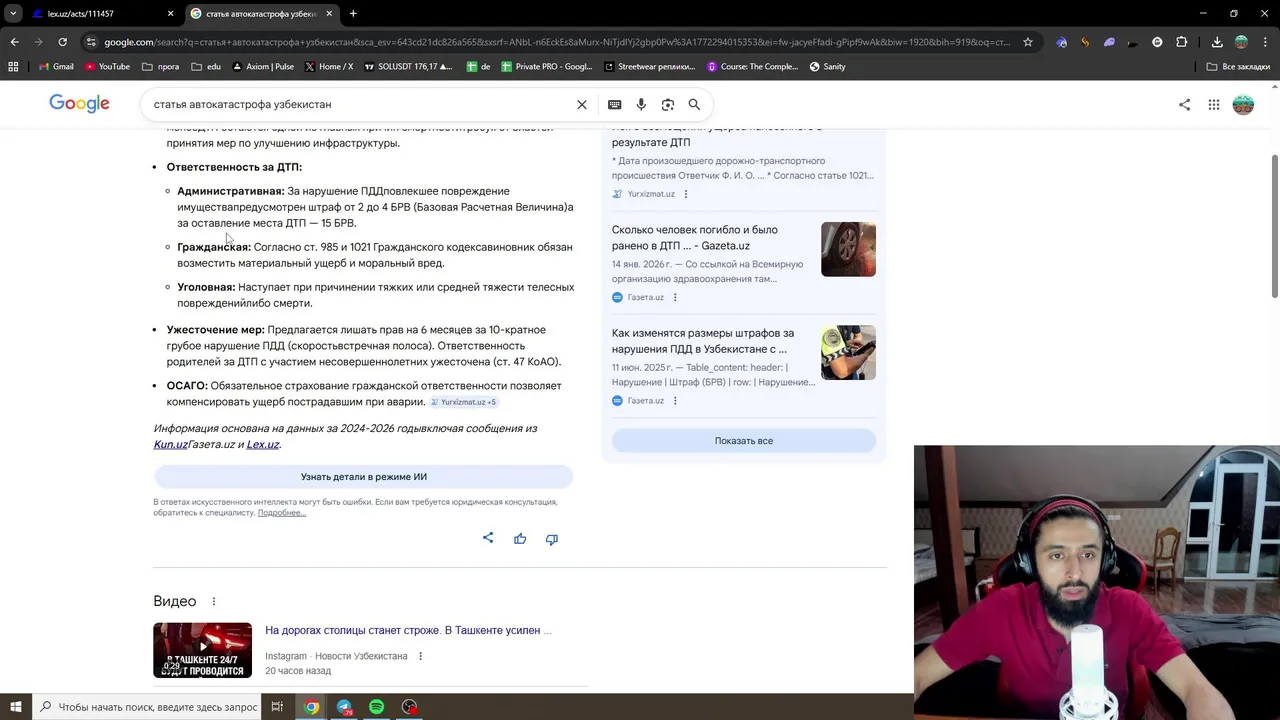
Task: Open video На дорогах столицы станет строже
Action: coord(408,630)
